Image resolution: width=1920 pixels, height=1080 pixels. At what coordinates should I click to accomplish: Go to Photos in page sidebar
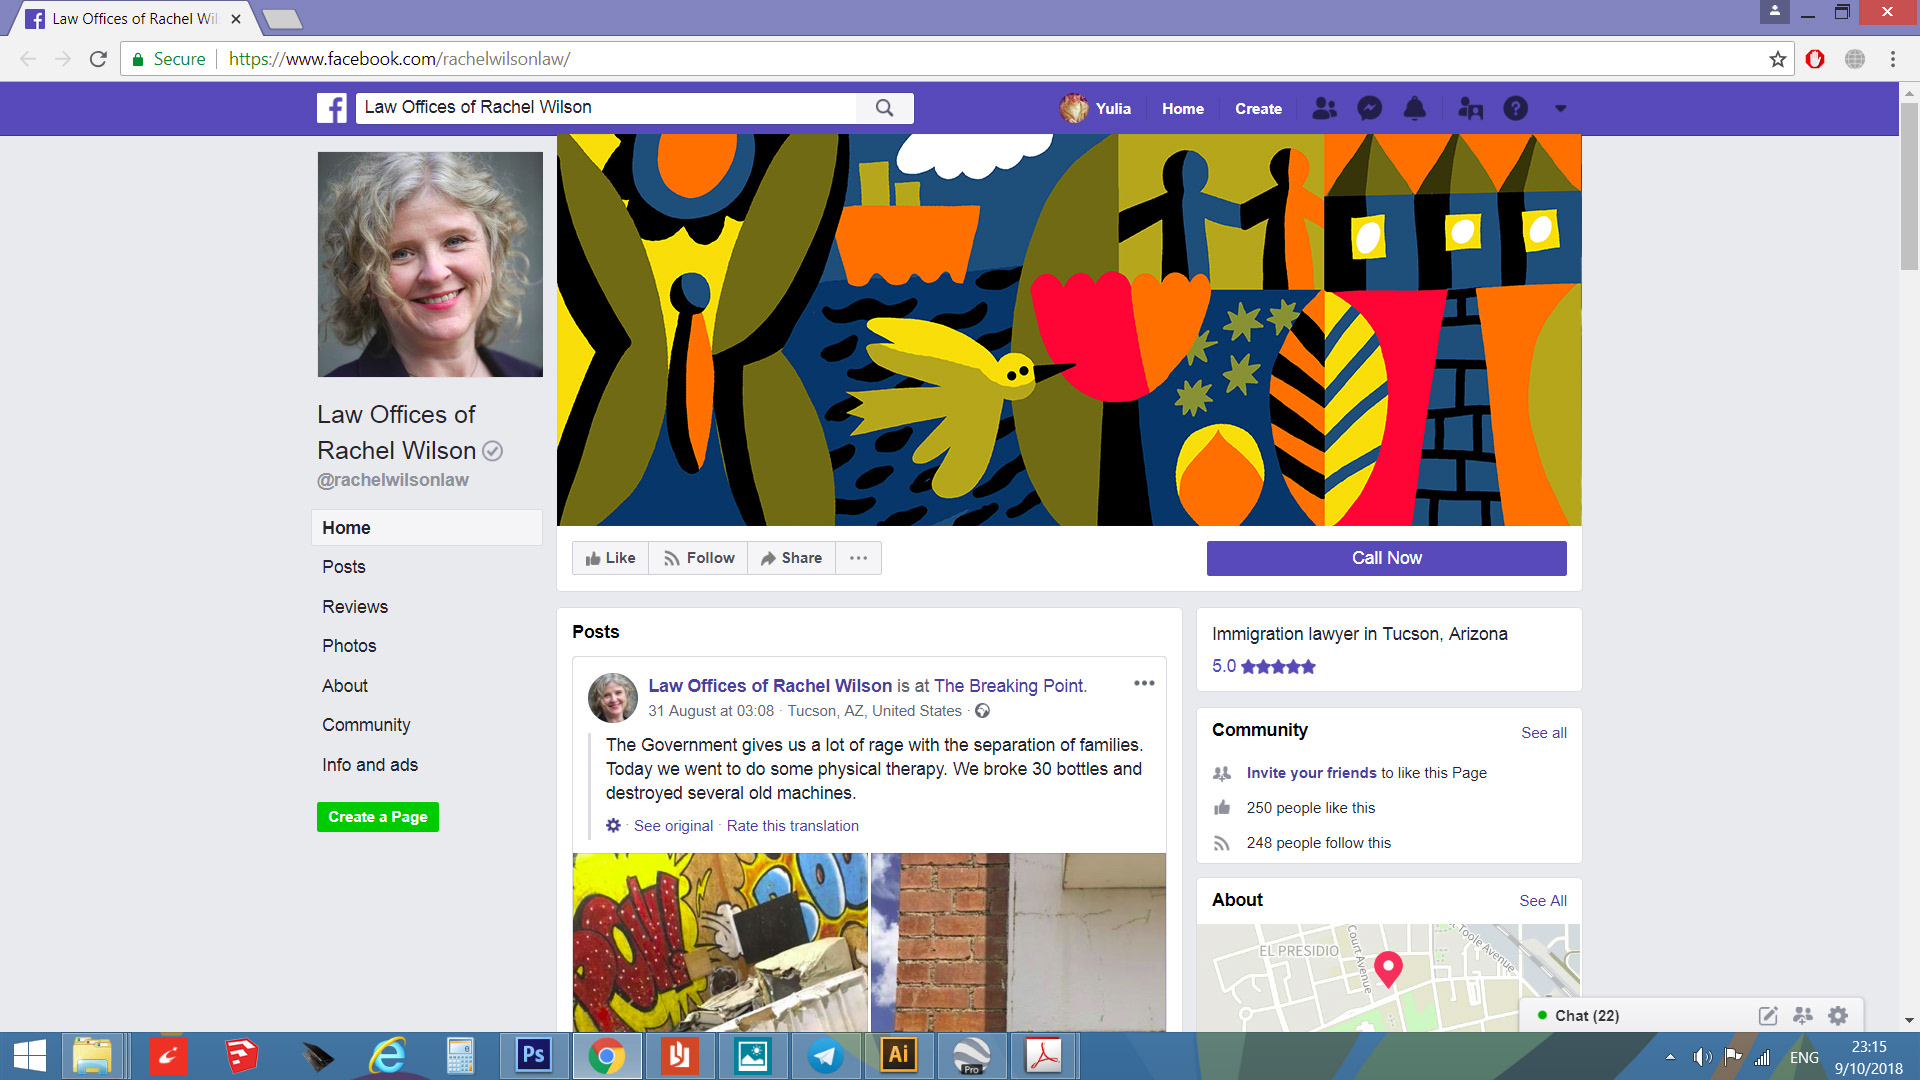point(349,646)
